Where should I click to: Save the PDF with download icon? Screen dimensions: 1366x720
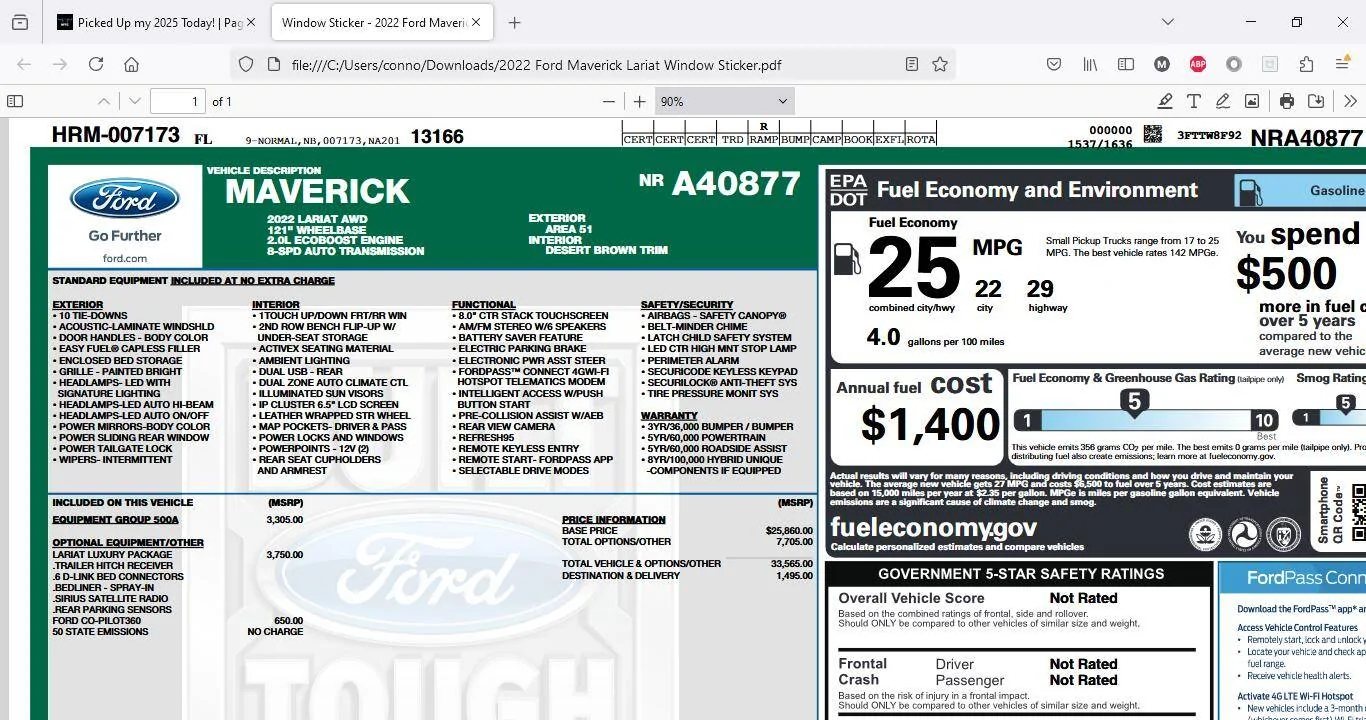tap(1316, 101)
